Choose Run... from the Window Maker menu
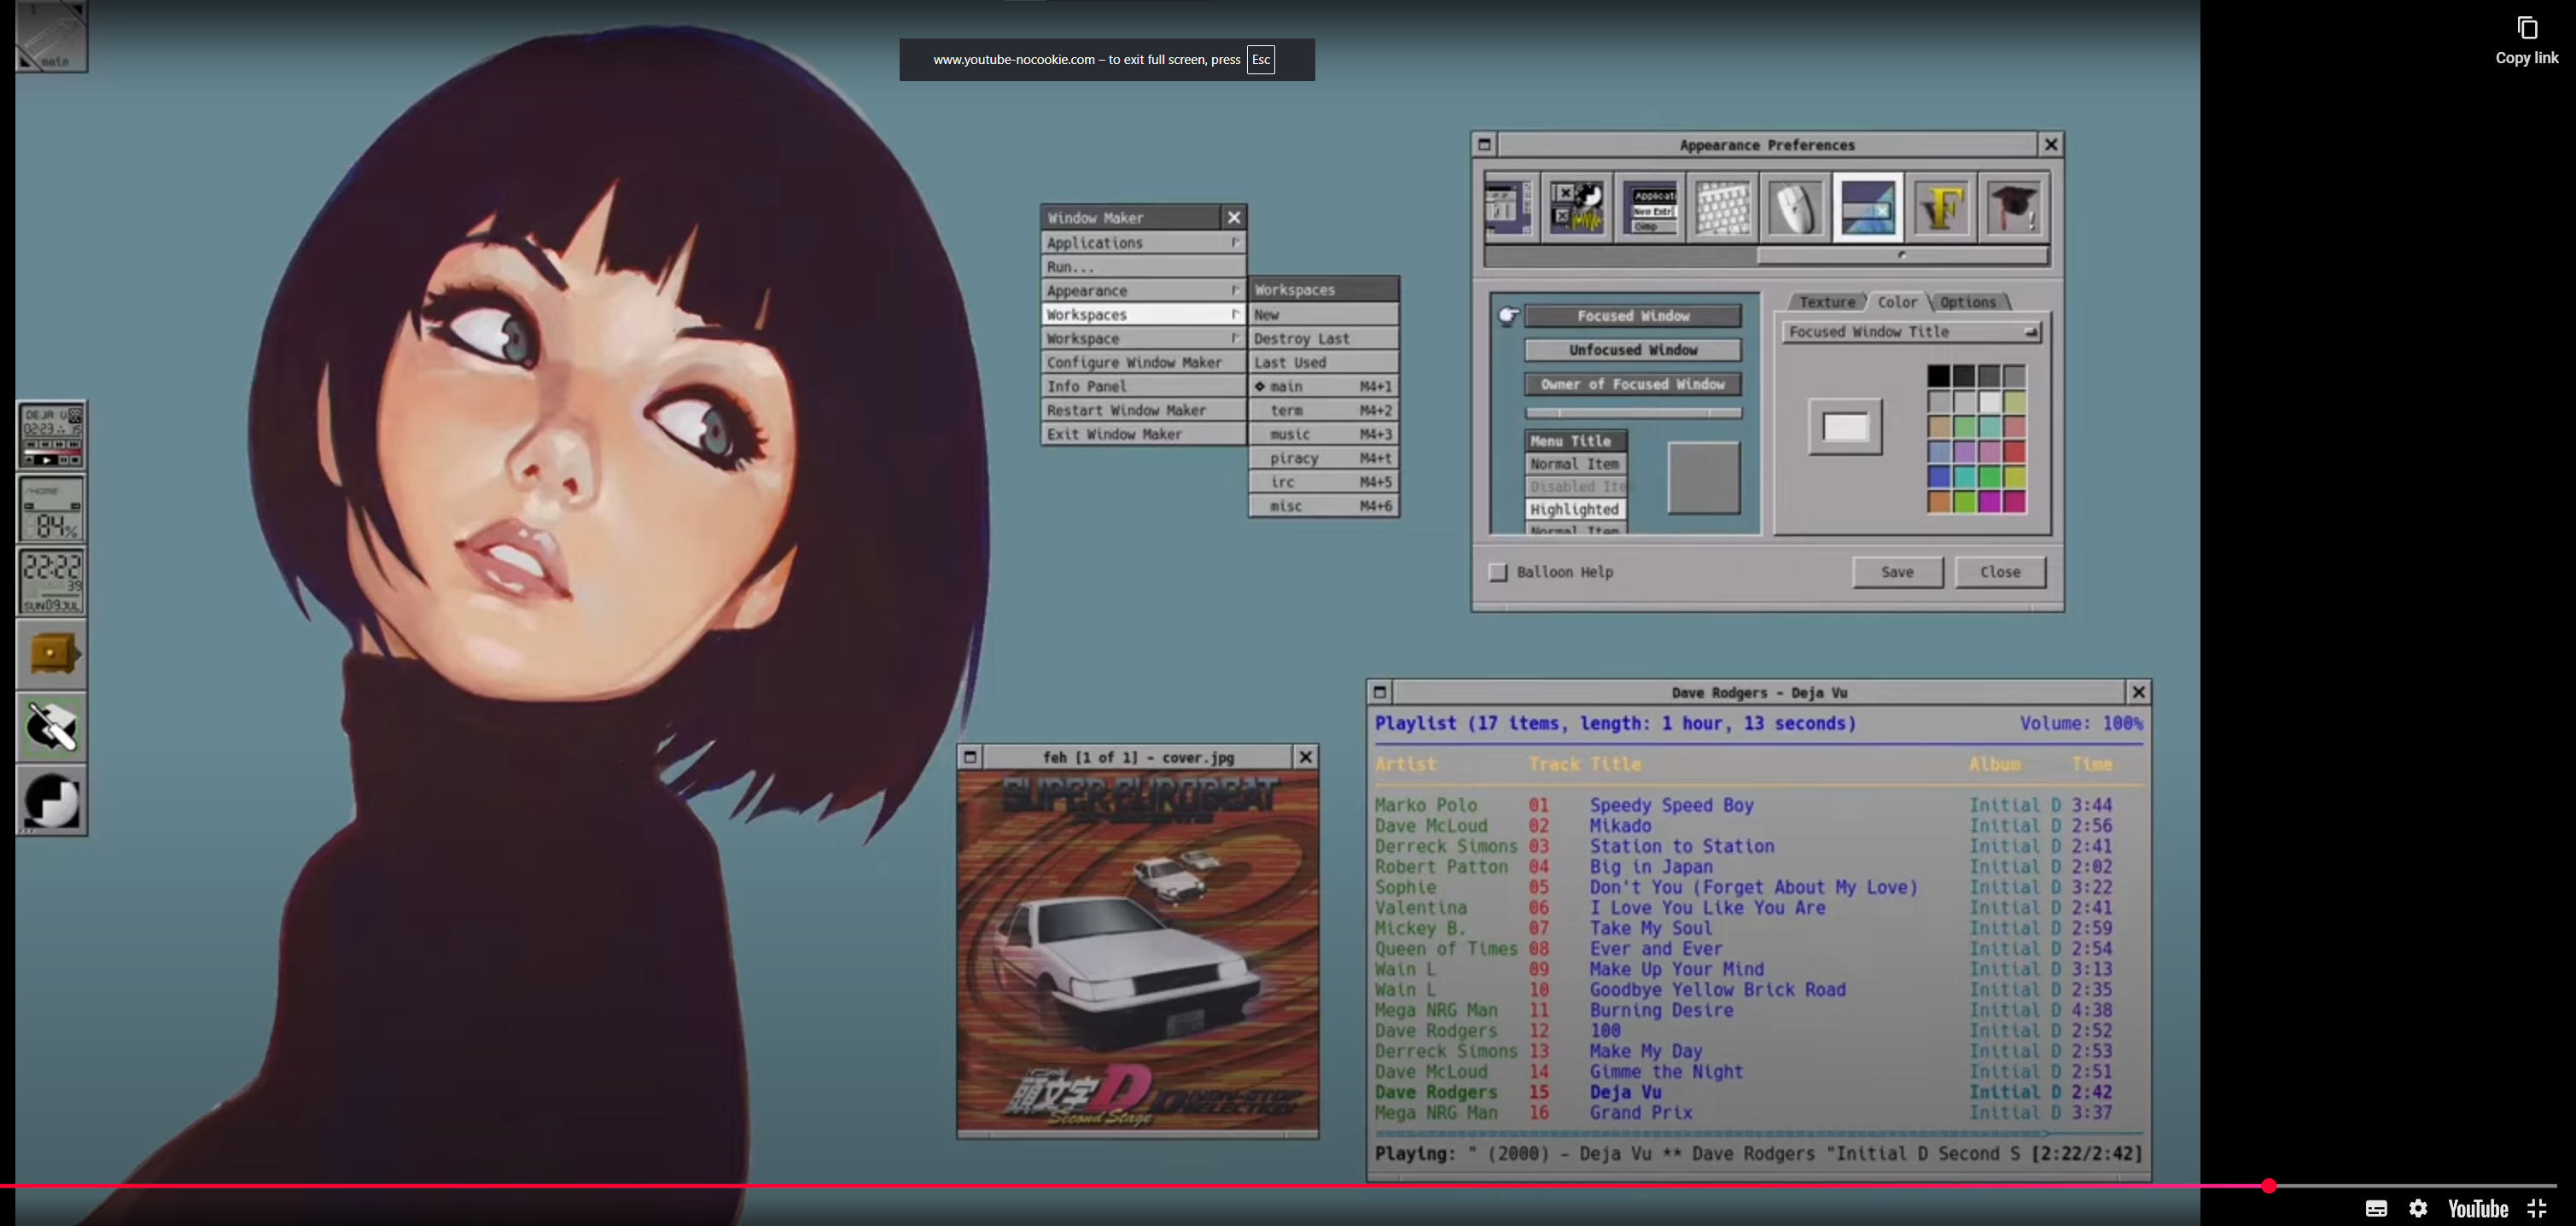This screenshot has height=1226, width=2576. 1143,267
